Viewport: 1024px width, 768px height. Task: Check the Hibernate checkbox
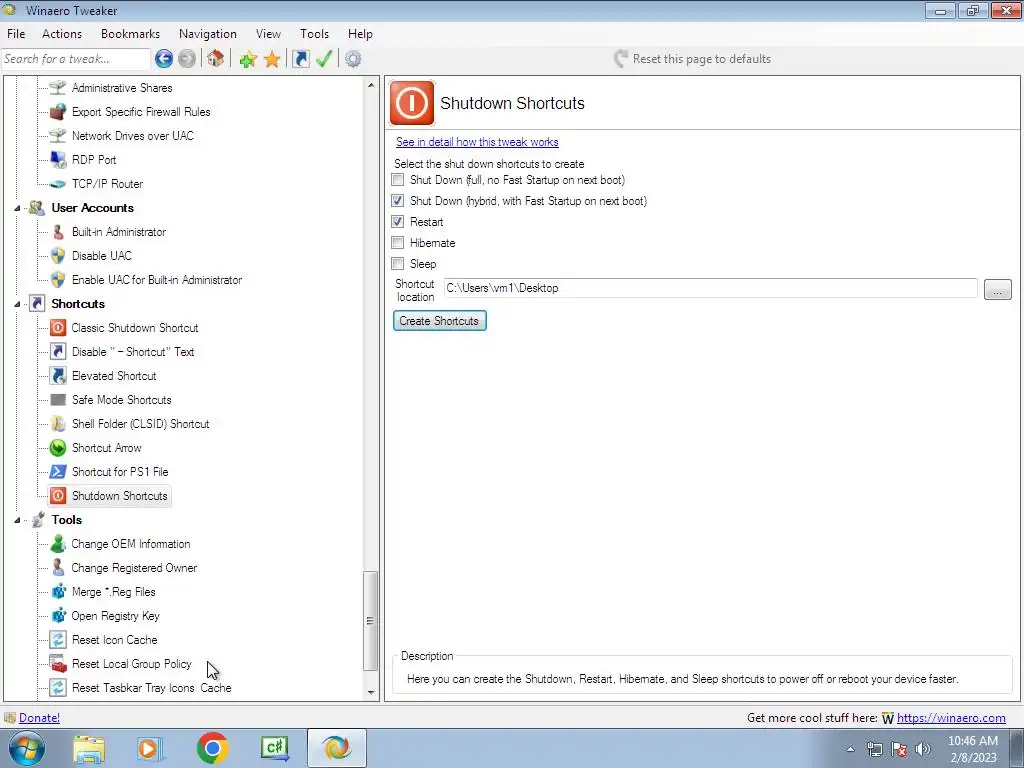coord(397,242)
